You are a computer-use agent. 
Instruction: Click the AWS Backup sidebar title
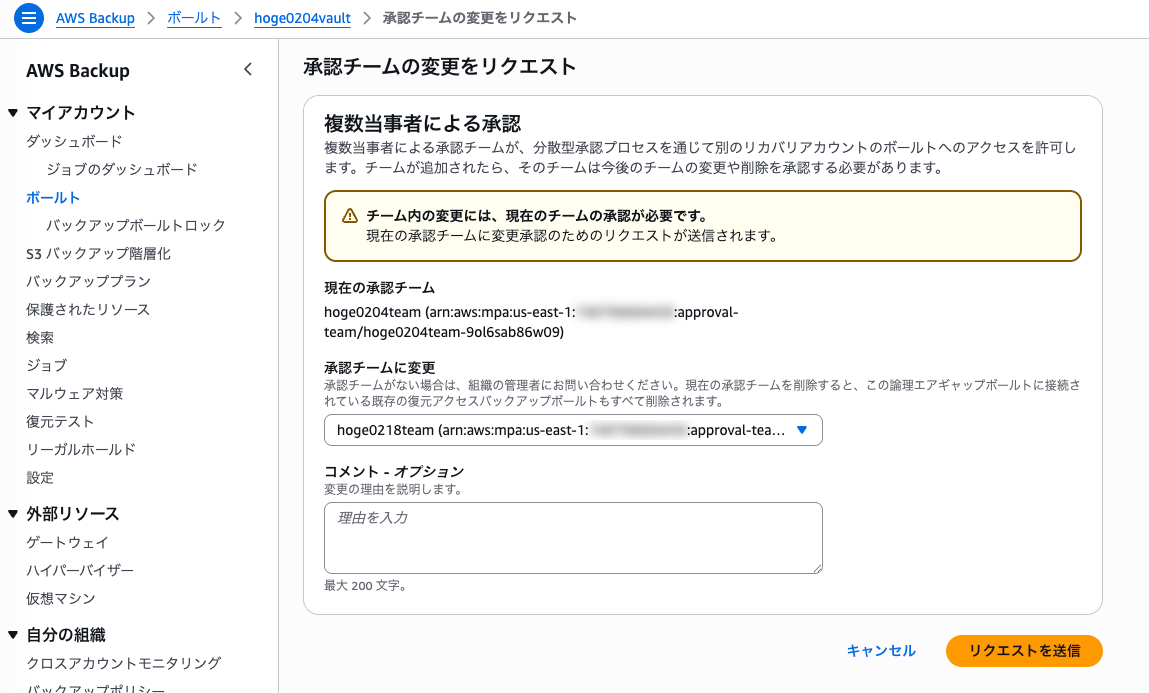78,71
